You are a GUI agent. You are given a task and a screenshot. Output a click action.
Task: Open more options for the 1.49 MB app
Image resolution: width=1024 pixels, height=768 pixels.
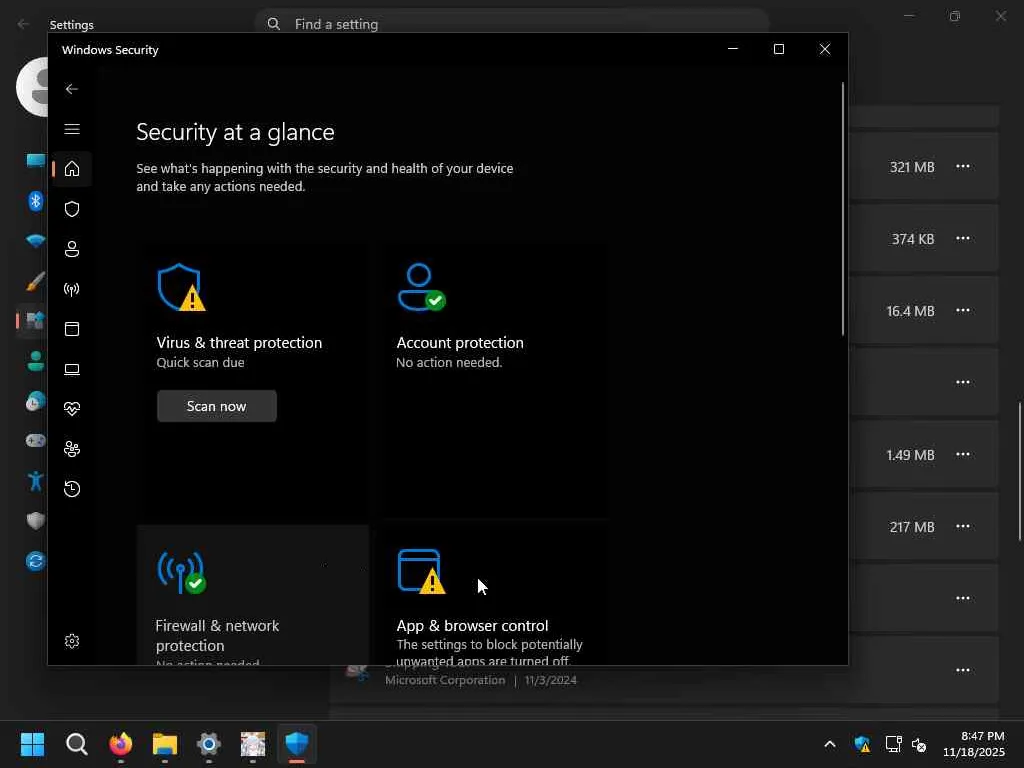pos(963,455)
